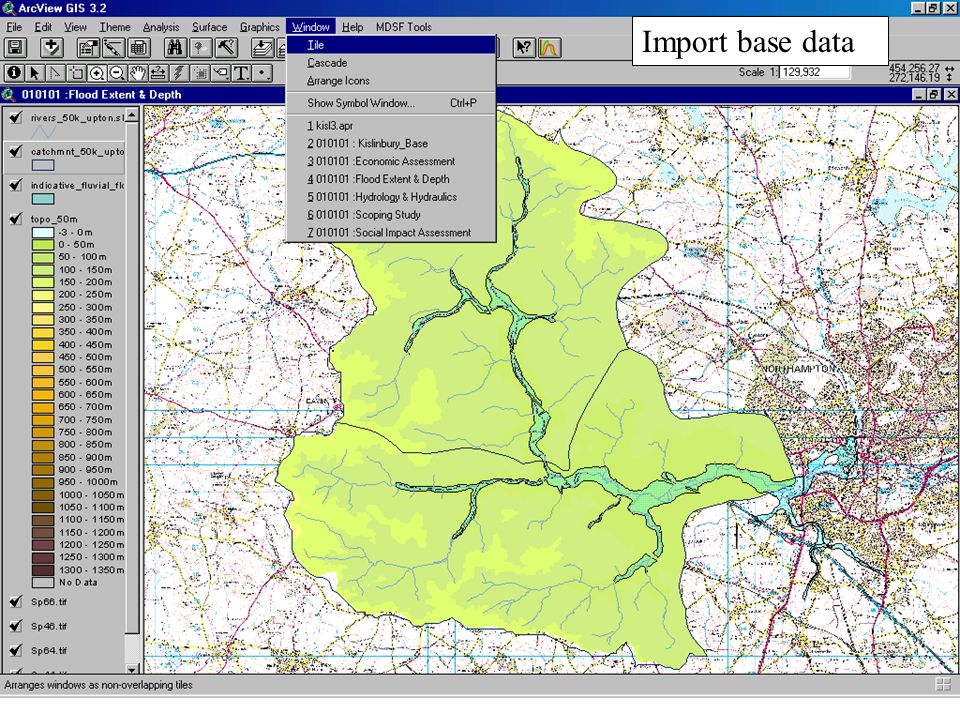Switch to Economic Assessment window entry
Image resolution: width=960 pixels, height=720 pixels.
pos(391,161)
